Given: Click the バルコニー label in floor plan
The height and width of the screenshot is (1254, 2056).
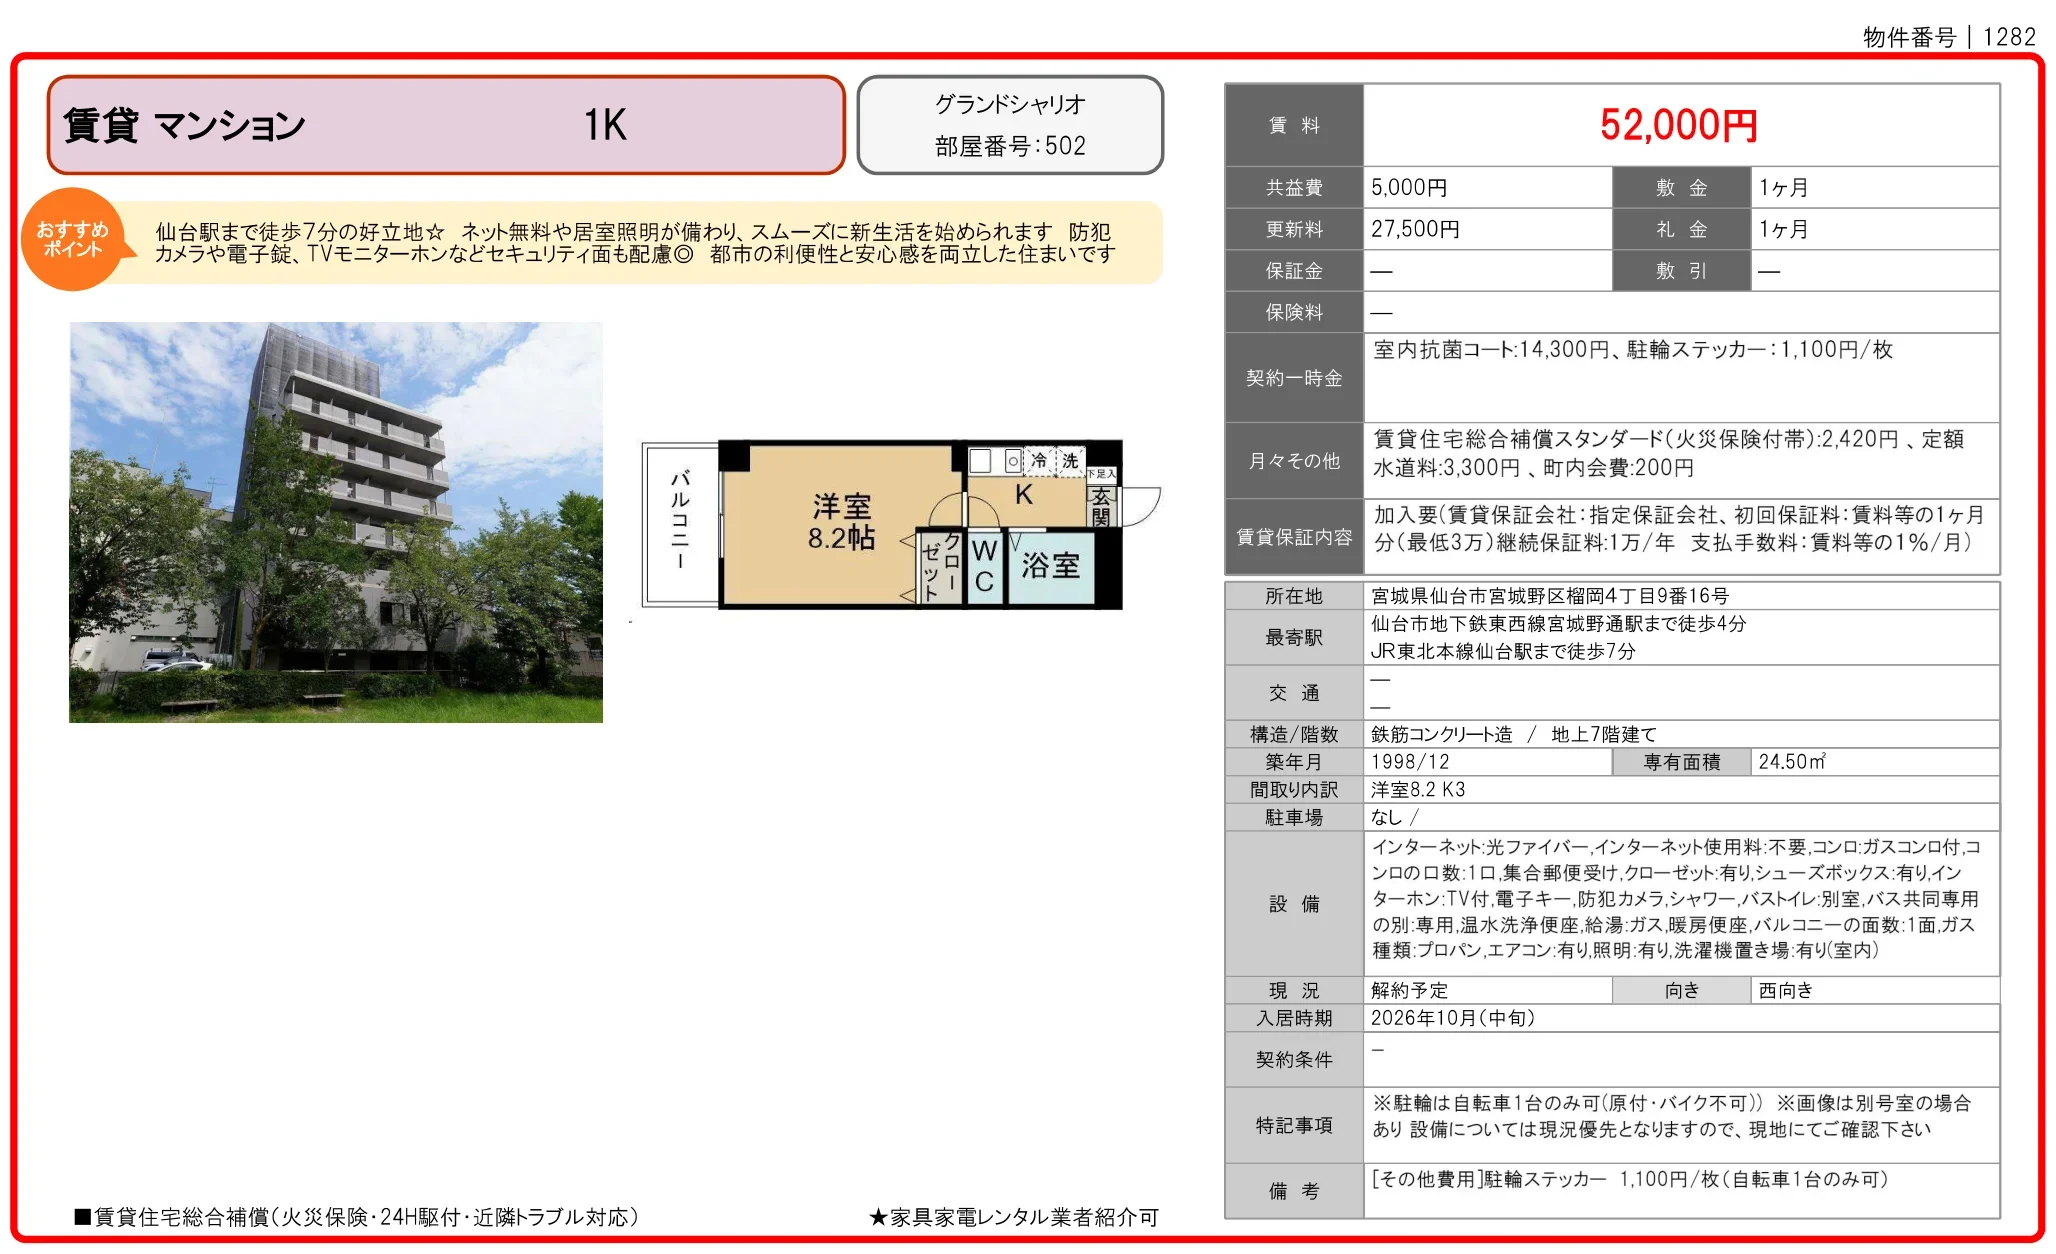Looking at the screenshot, I should 679,519.
